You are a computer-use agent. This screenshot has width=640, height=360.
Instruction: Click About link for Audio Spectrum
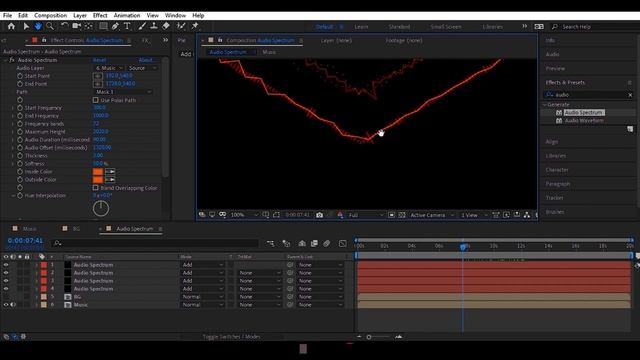pos(145,60)
